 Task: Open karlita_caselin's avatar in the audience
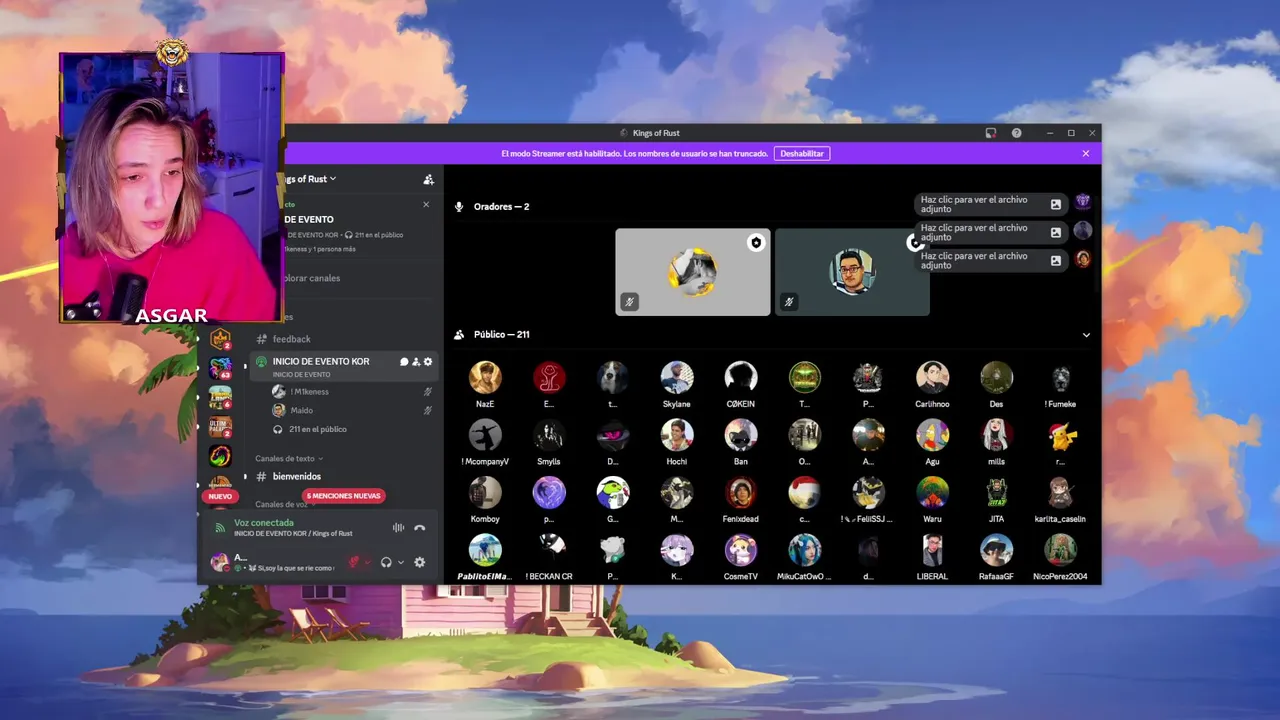point(1060,492)
